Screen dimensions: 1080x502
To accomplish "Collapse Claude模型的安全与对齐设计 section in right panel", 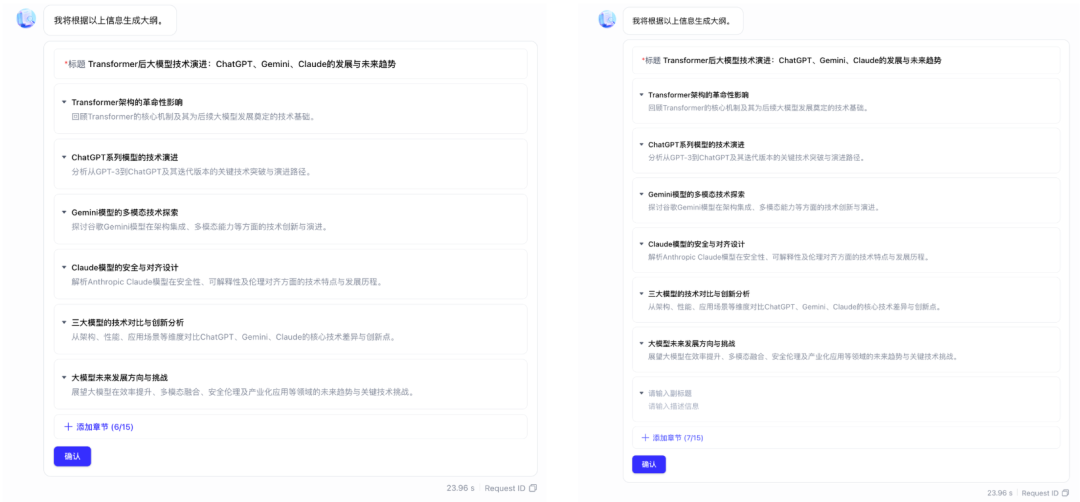I will (x=641, y=244).
